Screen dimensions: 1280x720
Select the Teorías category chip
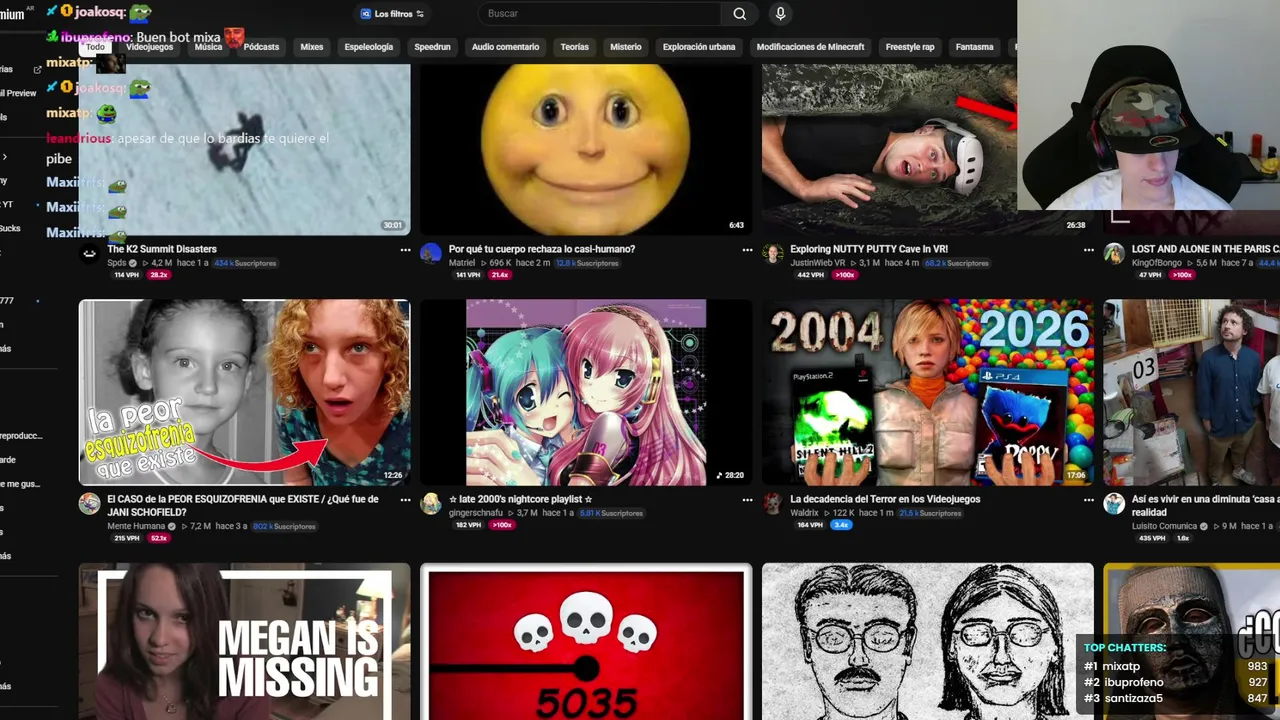point(575,47)
